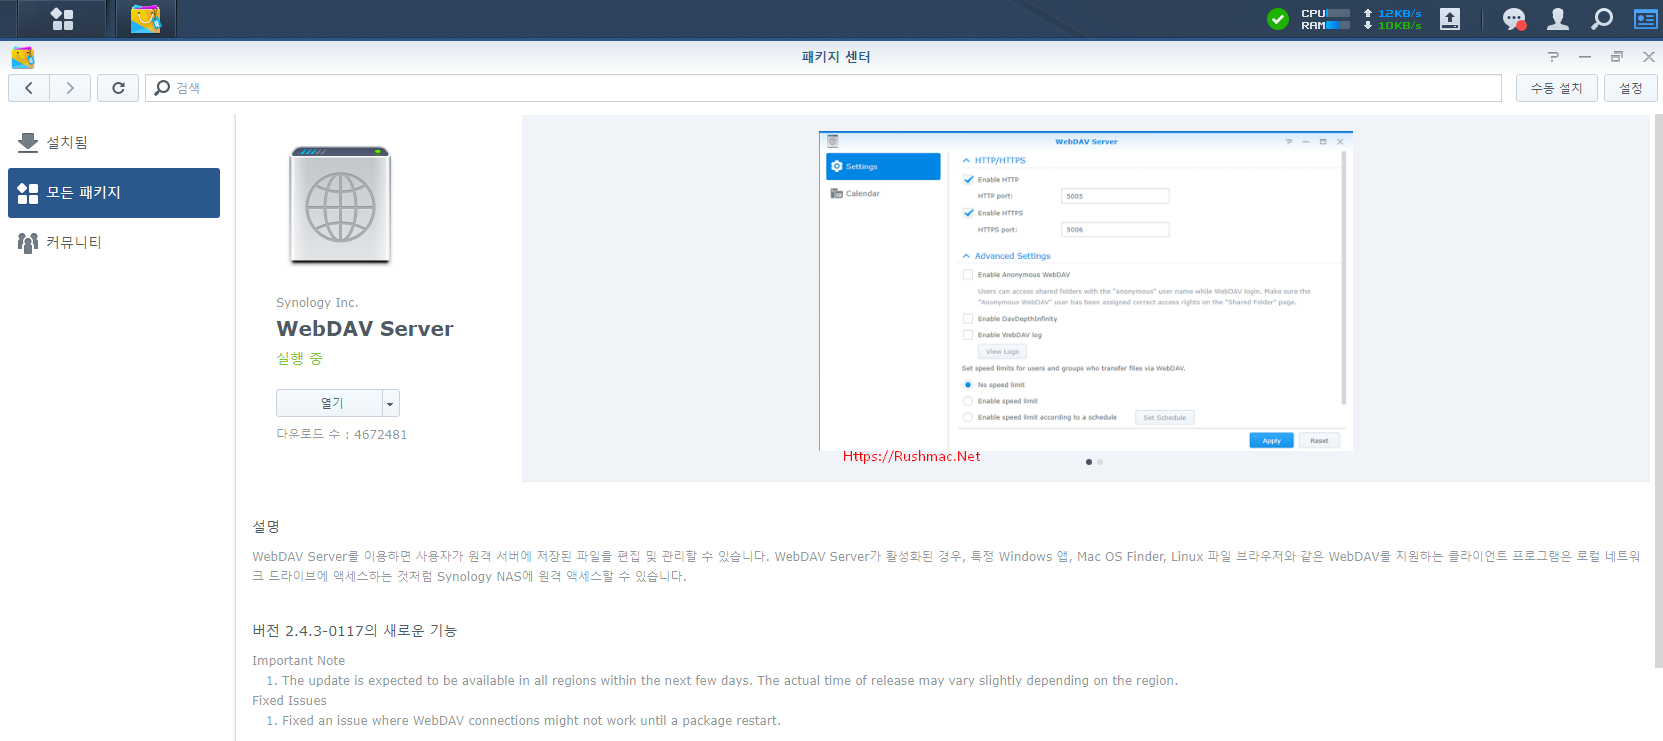Click the package search field
The width and height of the screenshot is (1663, 741).
pyautogui.click(x=823, y=88)
